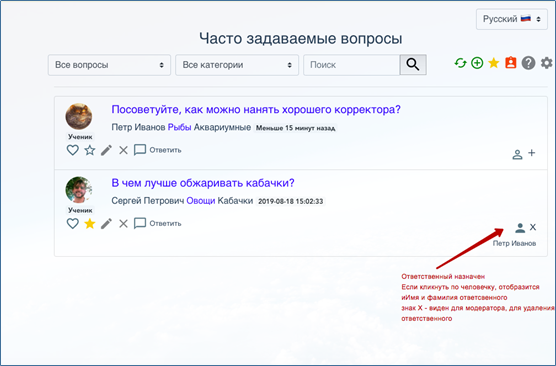
Task: Click Ответить on the zucchini question
Action: 165,223
